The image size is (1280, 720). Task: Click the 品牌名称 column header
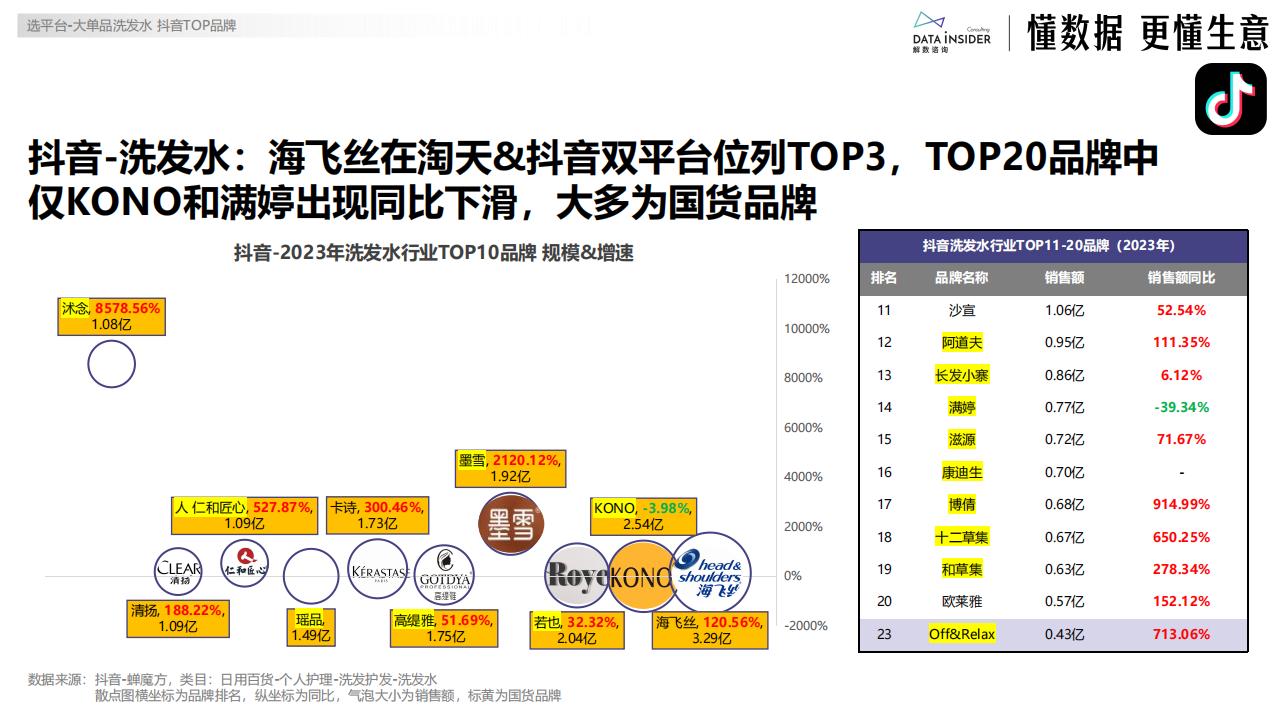[961, 278]
